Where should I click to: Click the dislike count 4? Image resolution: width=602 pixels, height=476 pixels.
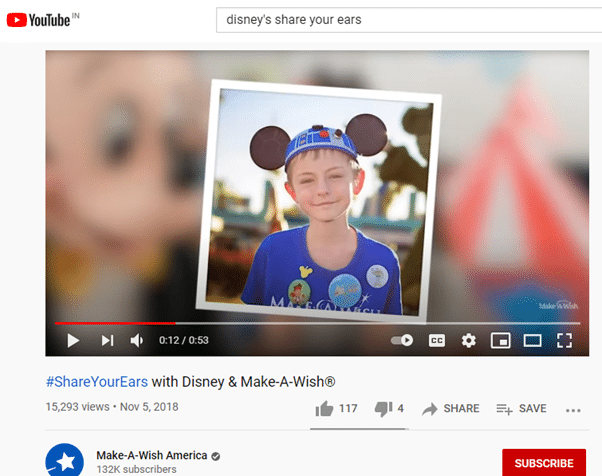pos(400,408)
